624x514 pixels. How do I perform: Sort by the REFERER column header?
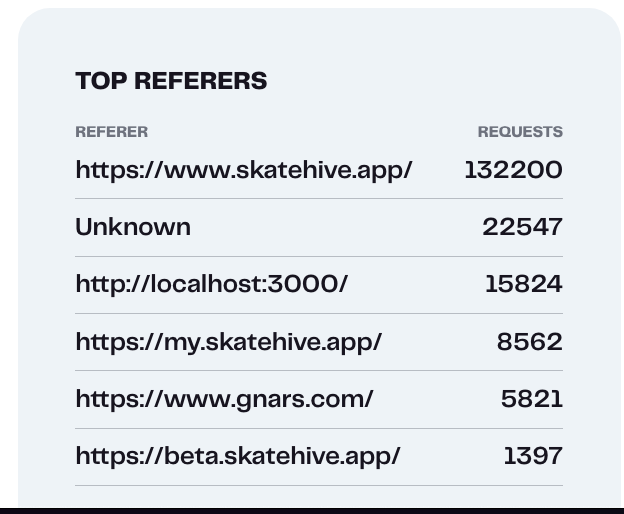pyautogui.click(x=111, y=132)
